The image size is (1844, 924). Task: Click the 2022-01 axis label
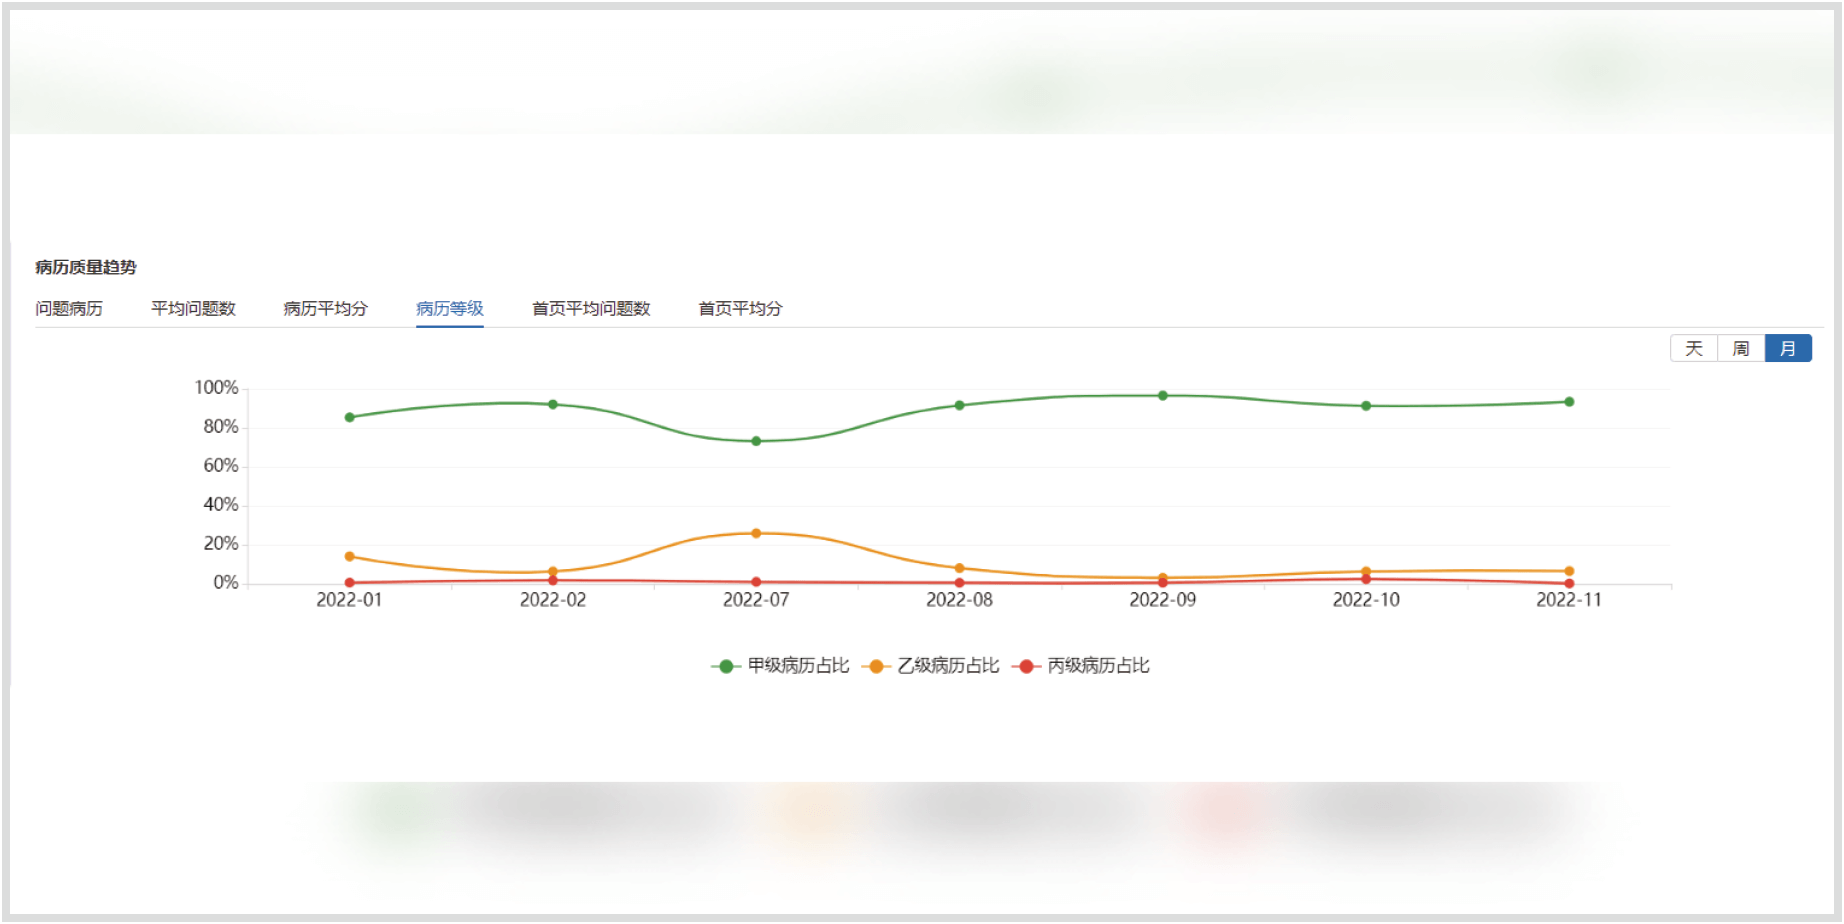[349, 600]
